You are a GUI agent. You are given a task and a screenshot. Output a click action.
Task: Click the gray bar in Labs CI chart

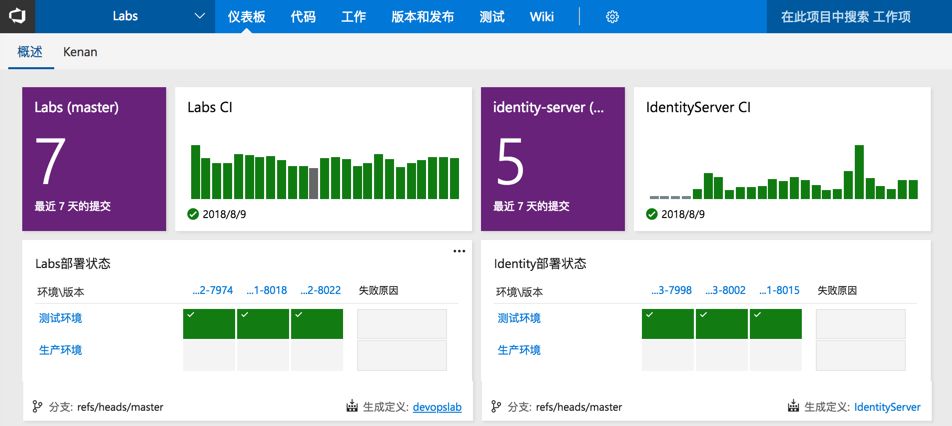[313, 183]
